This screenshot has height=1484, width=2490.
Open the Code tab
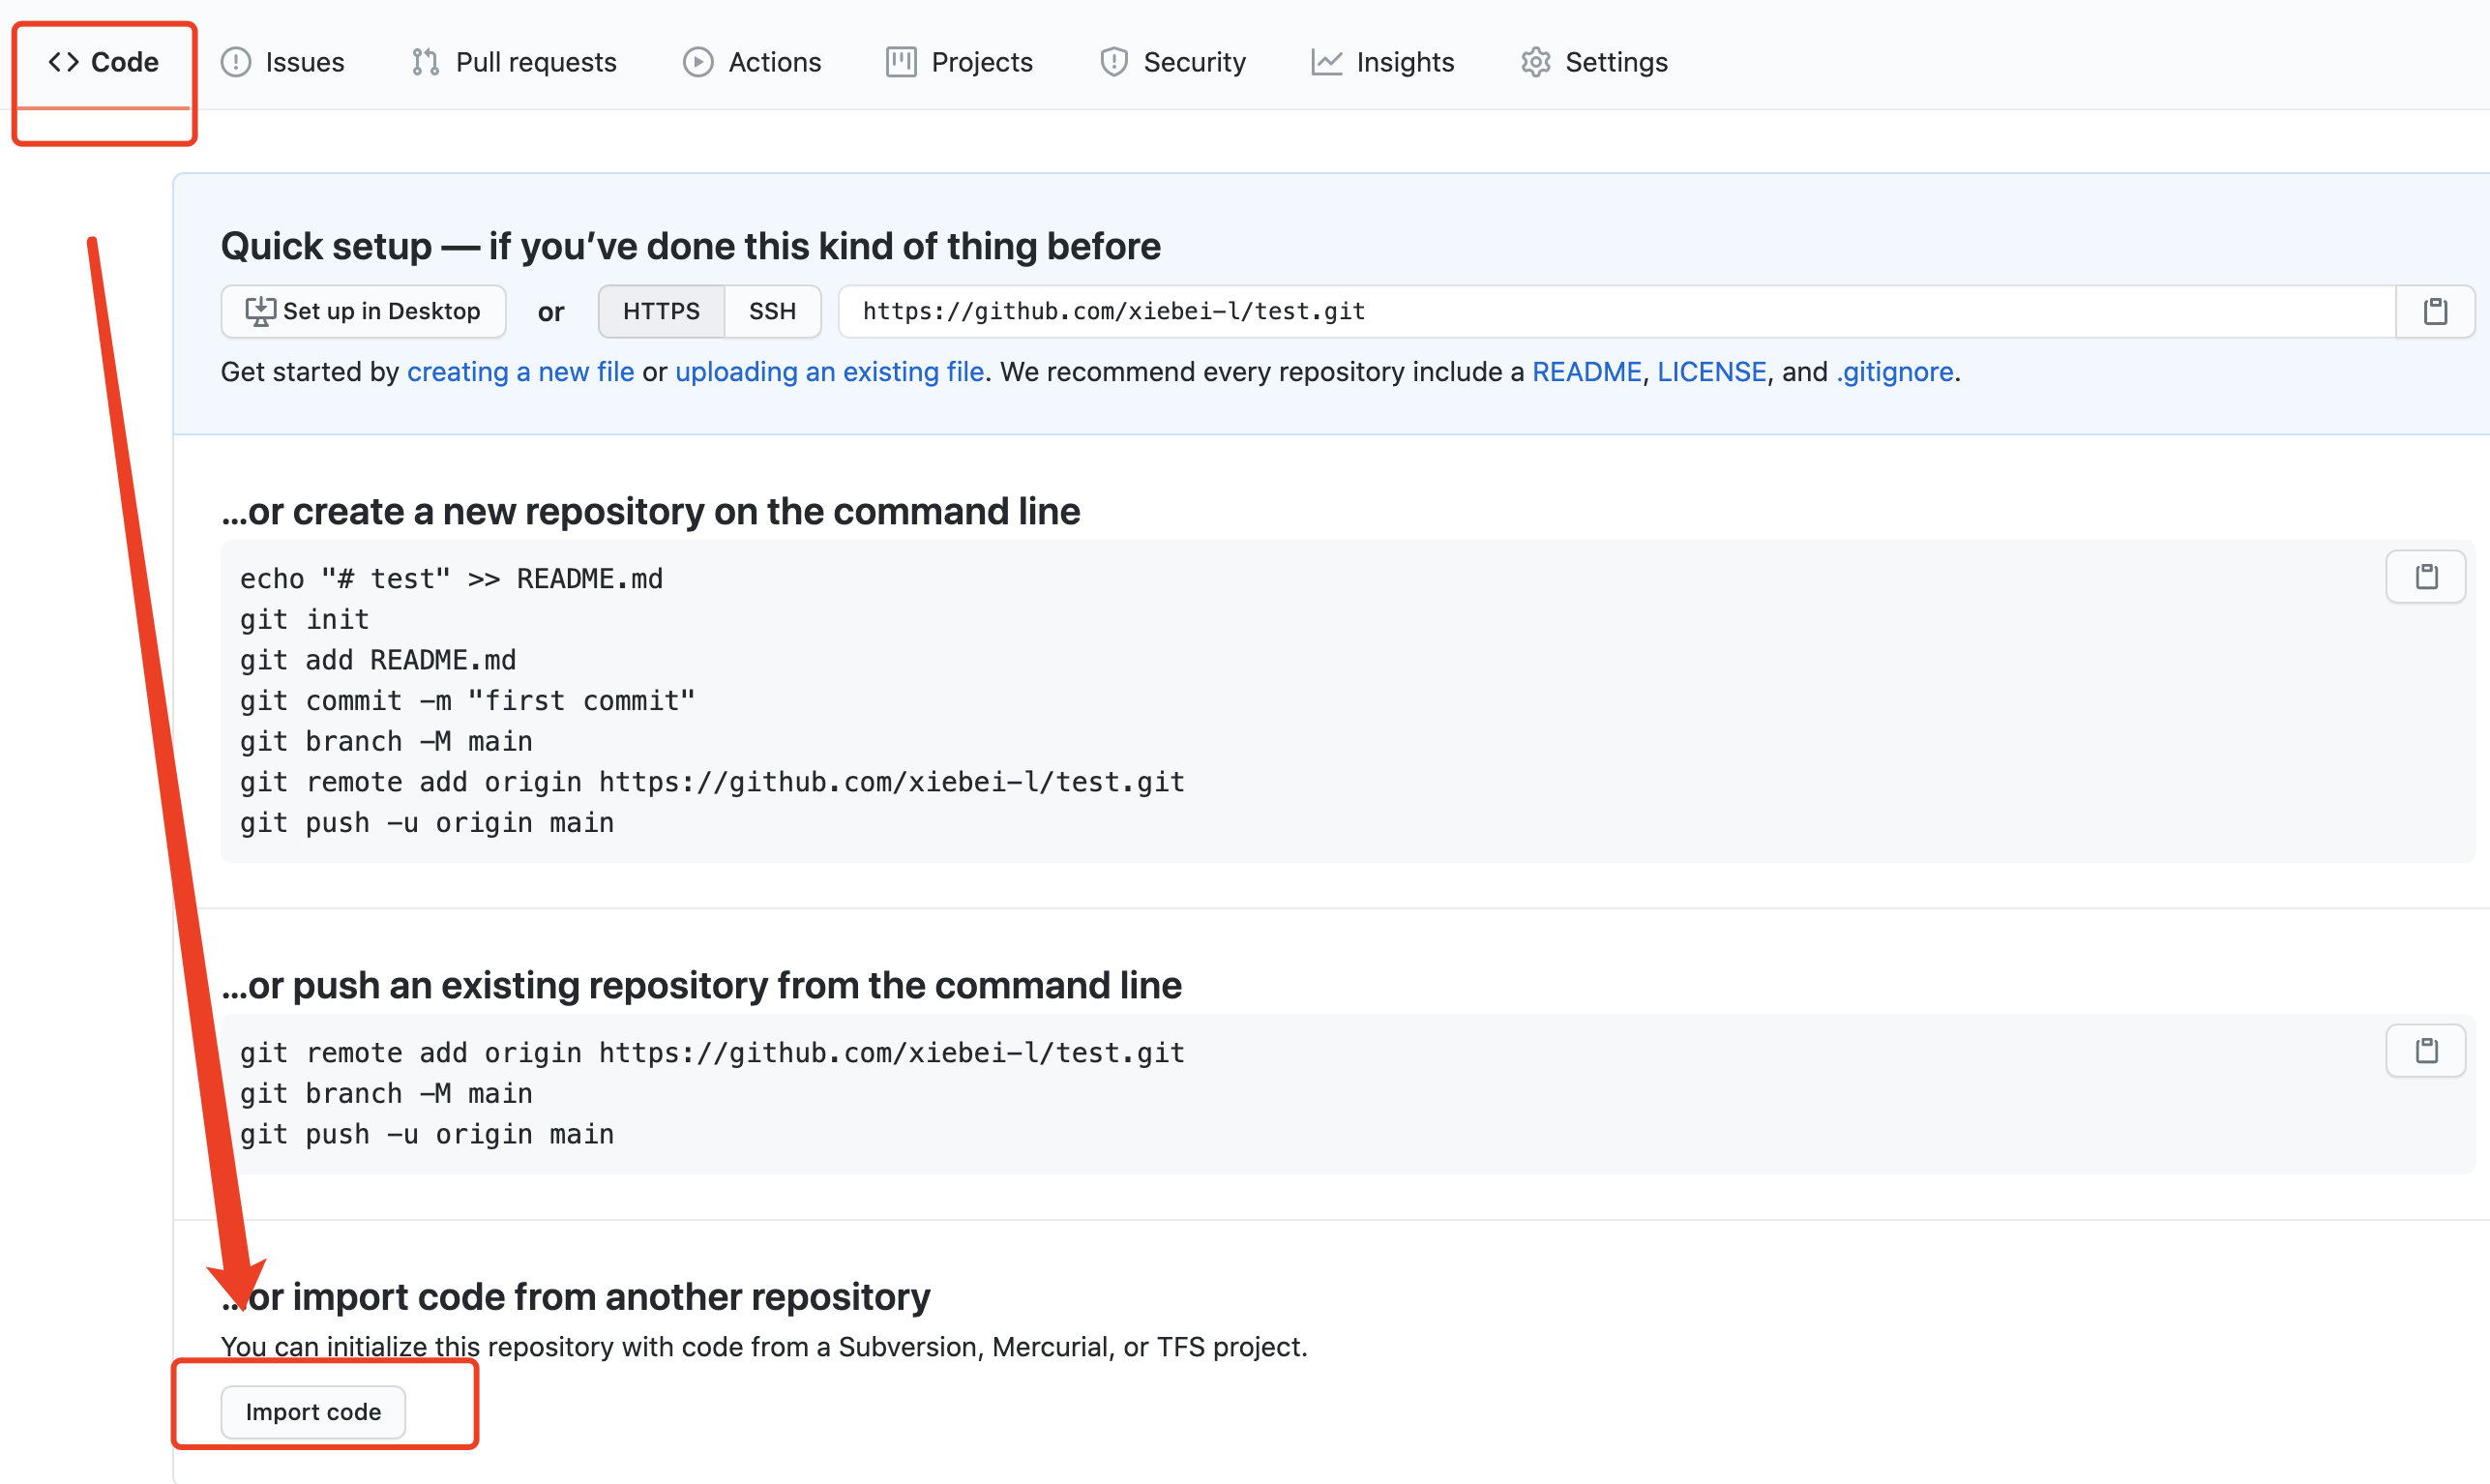pos(104,62)
